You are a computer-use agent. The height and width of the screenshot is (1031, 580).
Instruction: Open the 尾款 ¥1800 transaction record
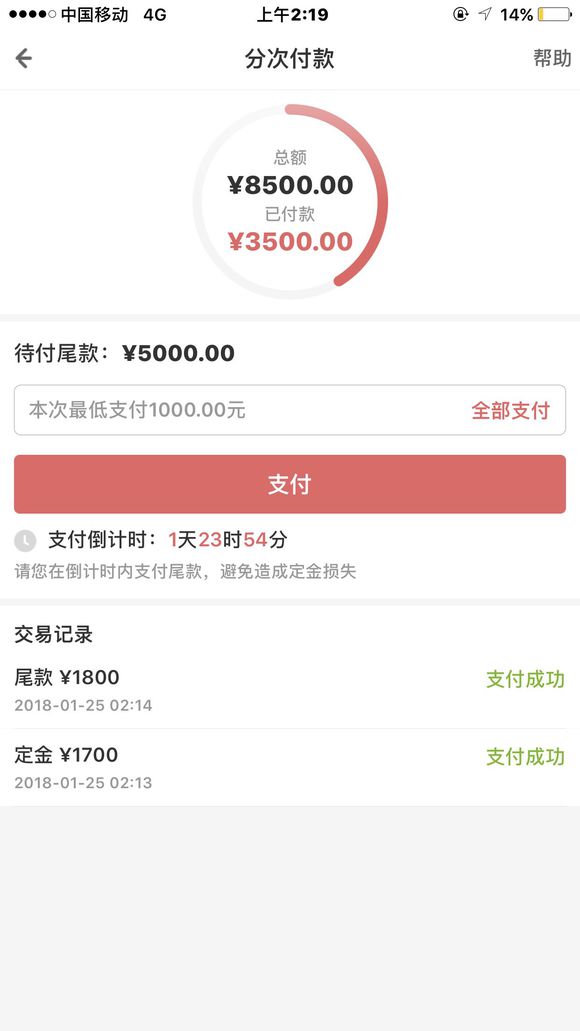290,690
